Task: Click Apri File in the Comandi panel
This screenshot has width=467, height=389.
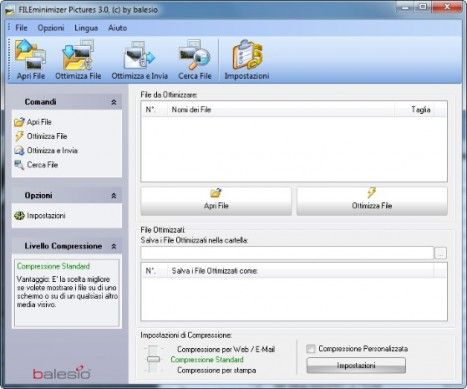Action: [33, 122]
